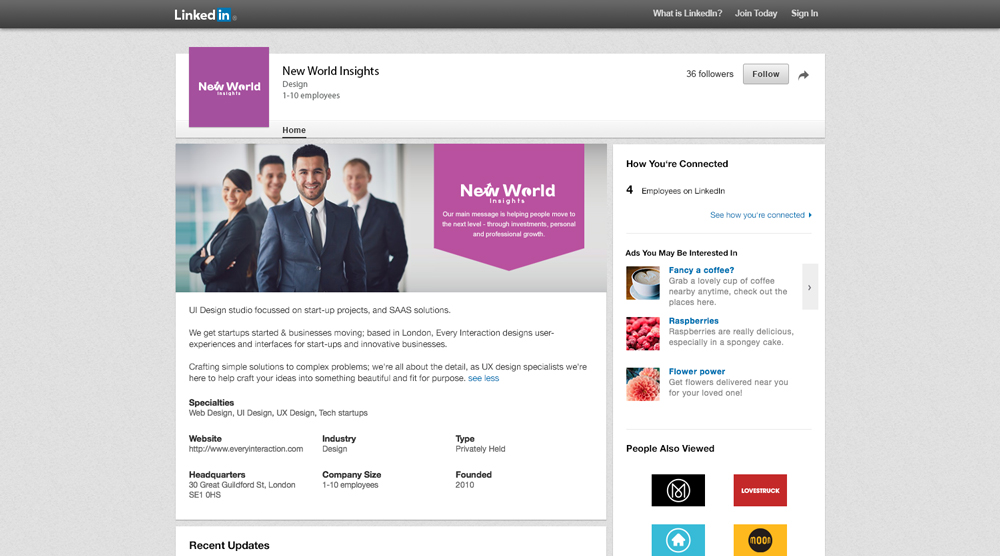This screenshot has width=1000, height=556.
Task: Open the What is LinkedIn? link
Action: coord(687,13)
